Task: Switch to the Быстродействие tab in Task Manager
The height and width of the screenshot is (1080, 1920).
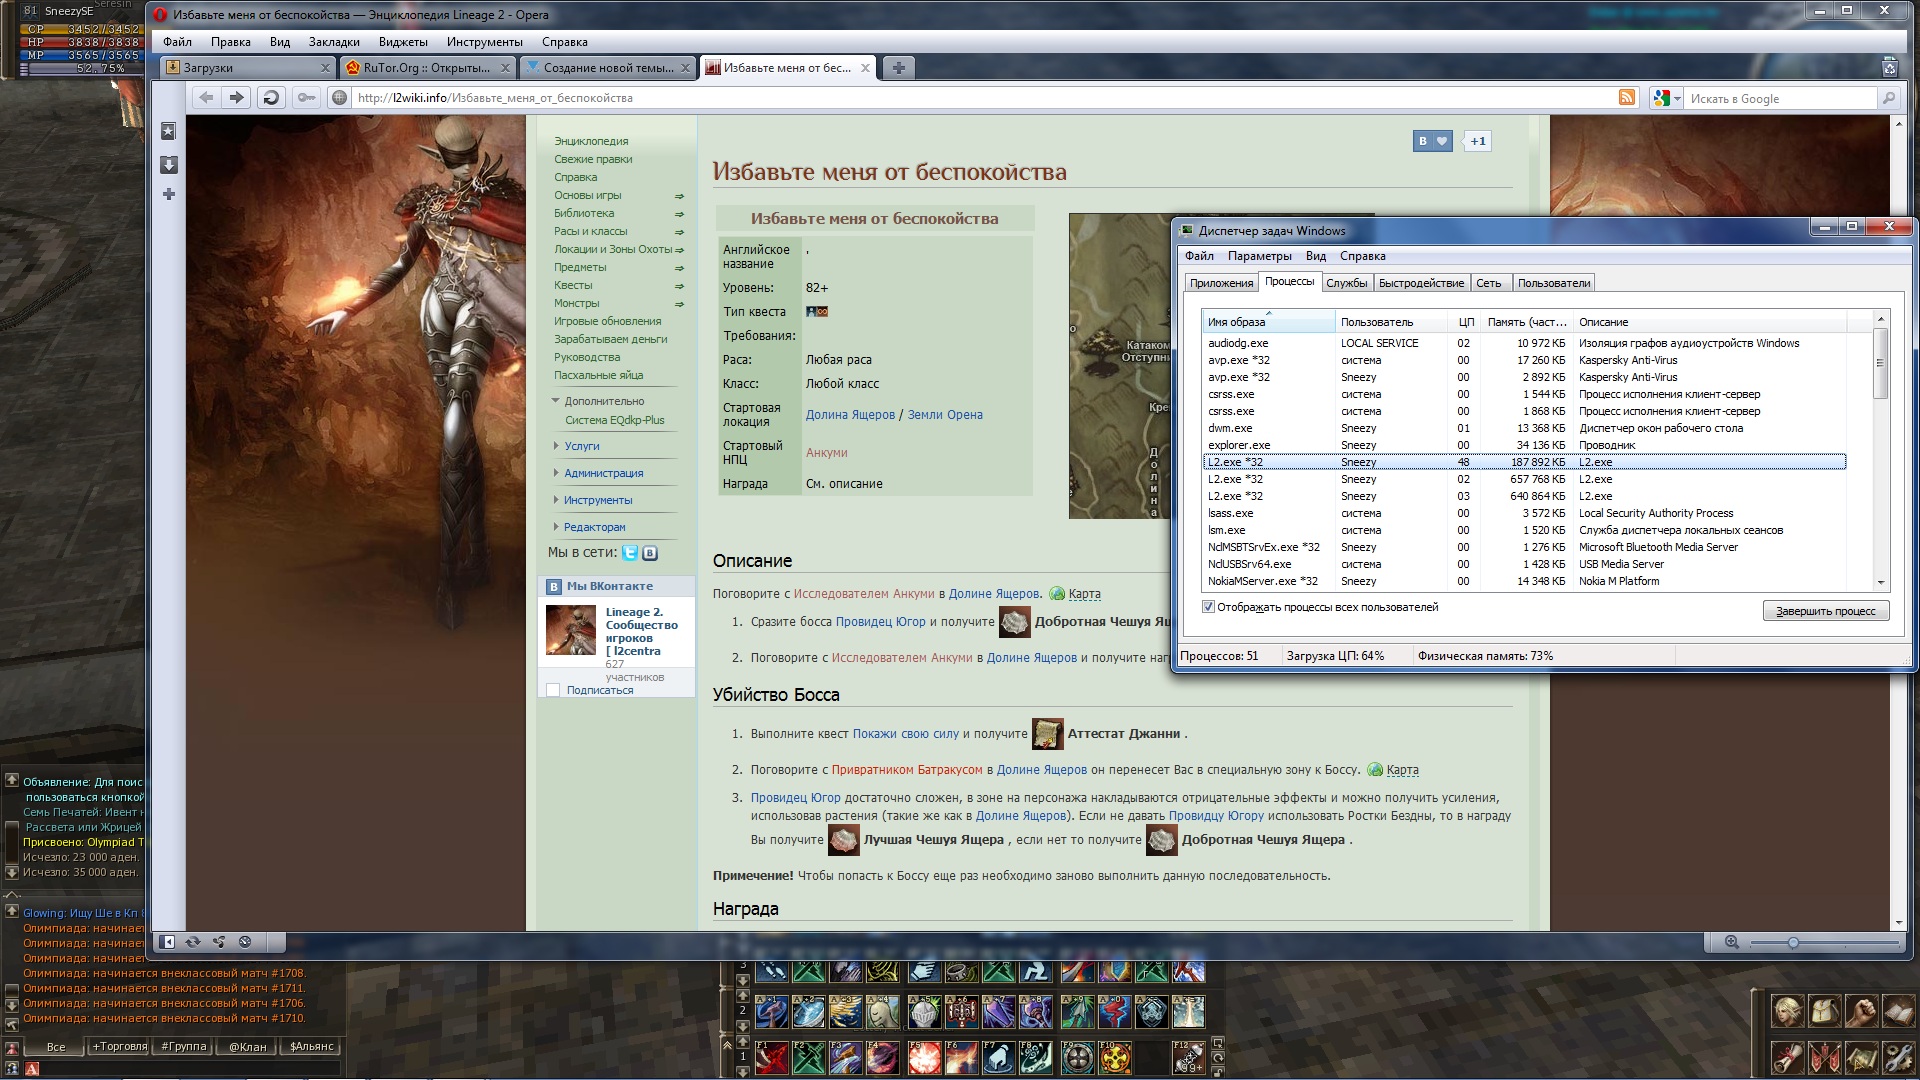Action: pyautogui.click(x=1421, y=283)
